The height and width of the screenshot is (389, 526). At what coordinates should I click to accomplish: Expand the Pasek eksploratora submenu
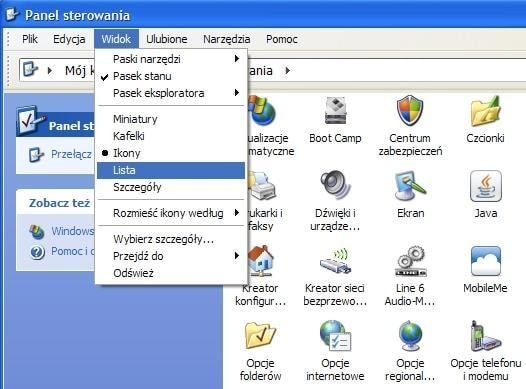click(171, 93)
